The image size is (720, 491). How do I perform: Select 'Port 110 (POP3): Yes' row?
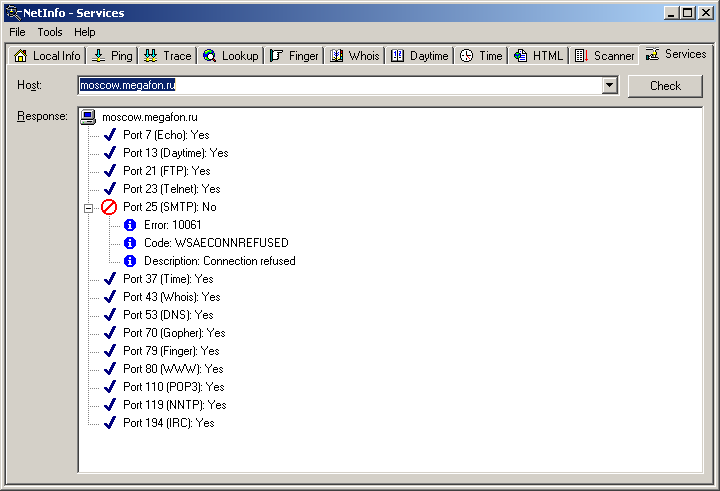click(x=174, y=387)
